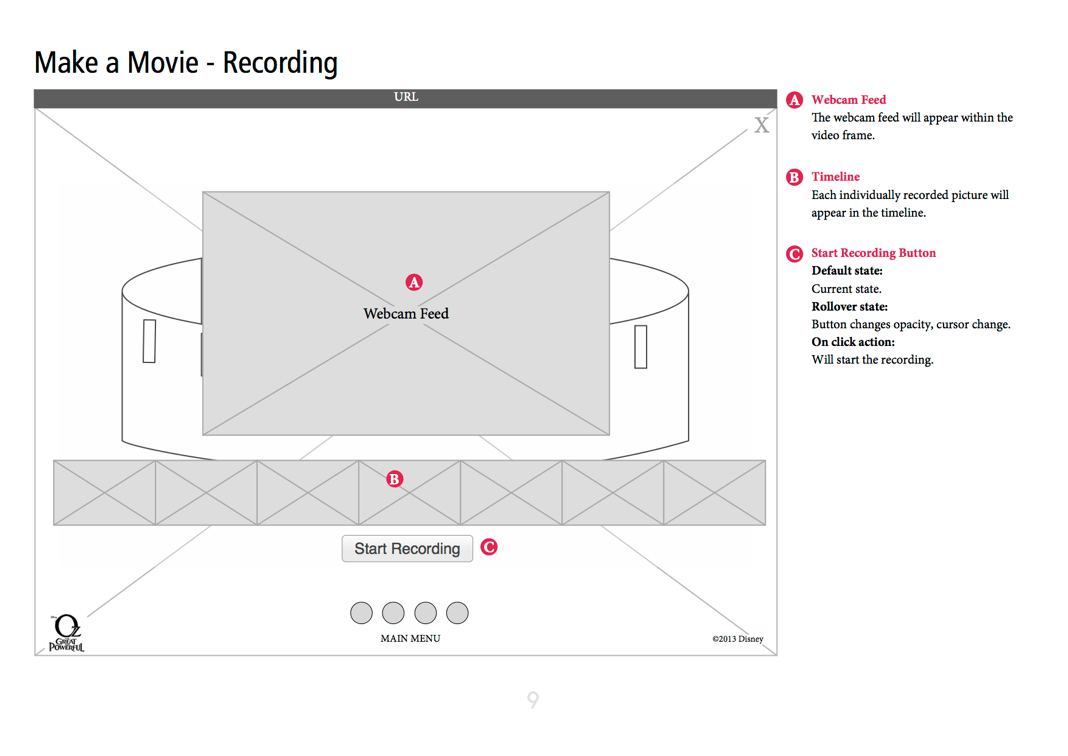Select the fifth timeline thumbnail
The image size is (1068, 756).
(x=511, y=492)
